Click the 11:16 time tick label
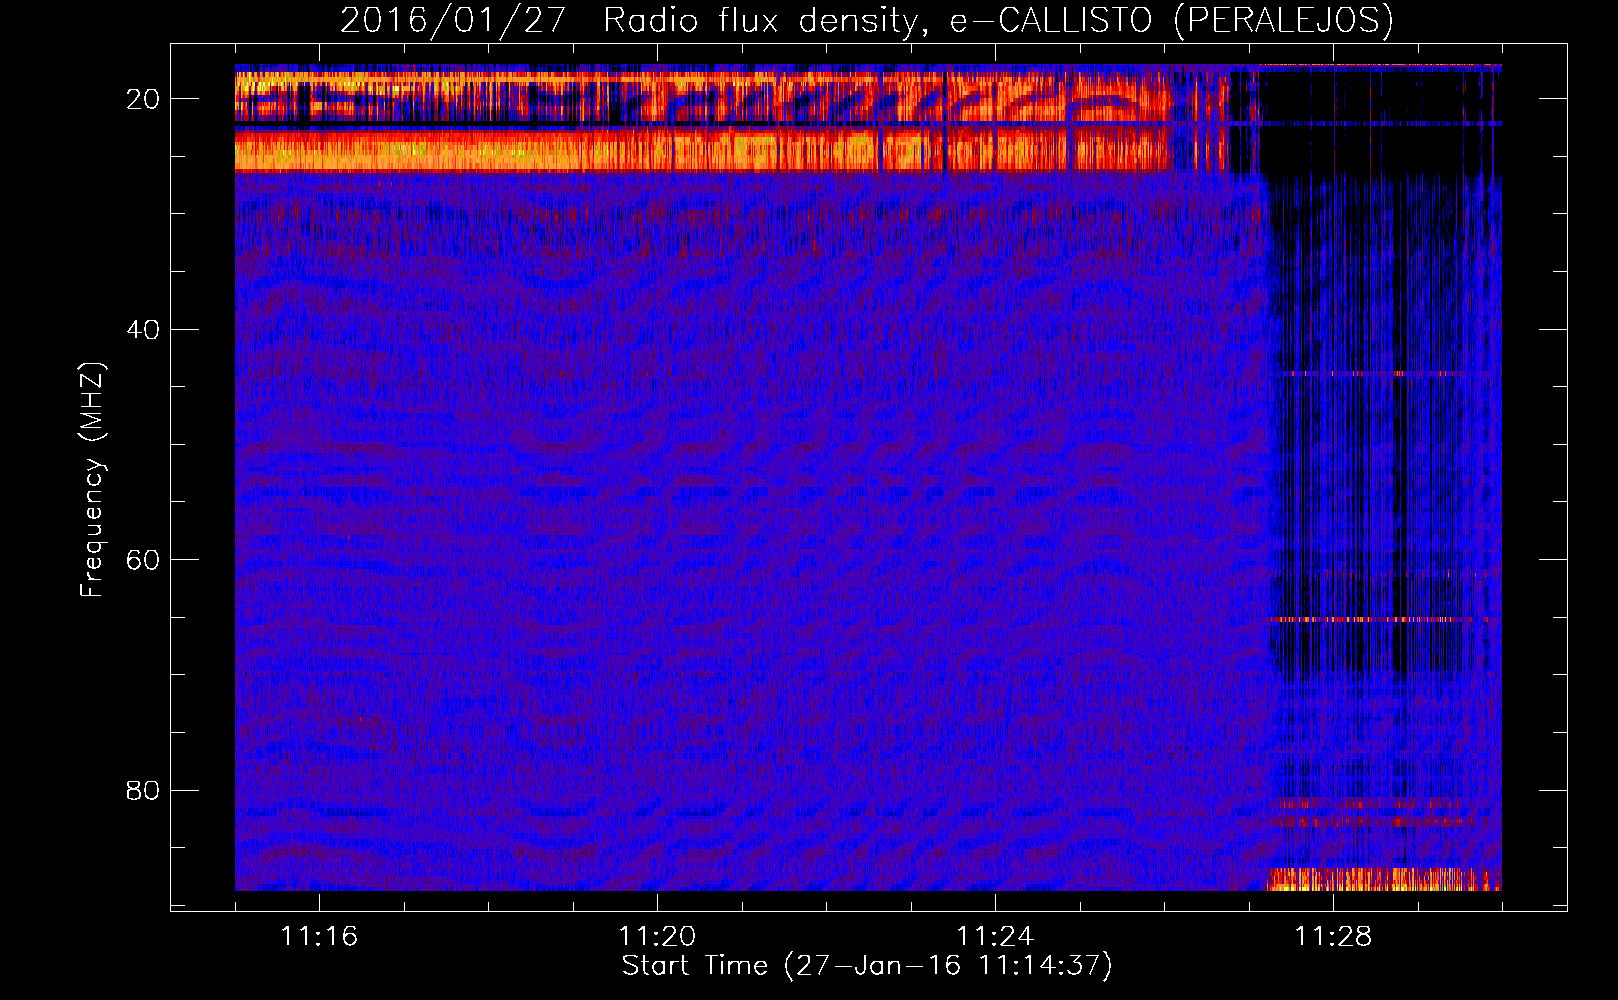This screenshot has width=1618, height=1000. pyautogui.click(x=319, y=936)
